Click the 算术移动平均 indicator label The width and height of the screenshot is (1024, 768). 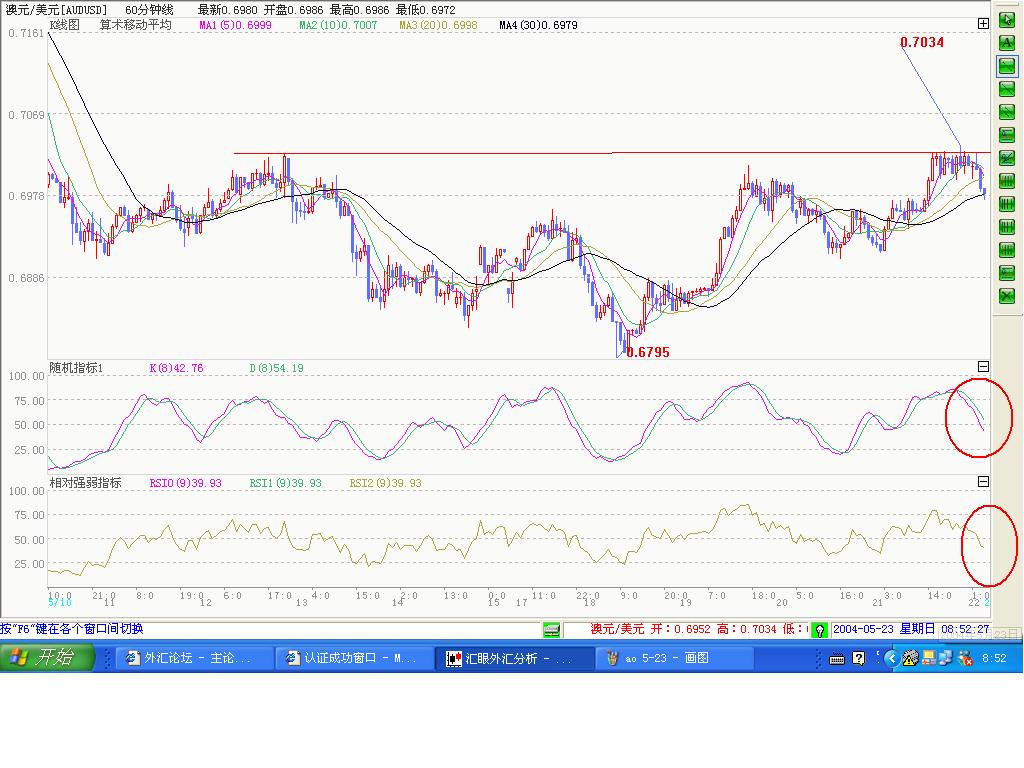(135, 25)
